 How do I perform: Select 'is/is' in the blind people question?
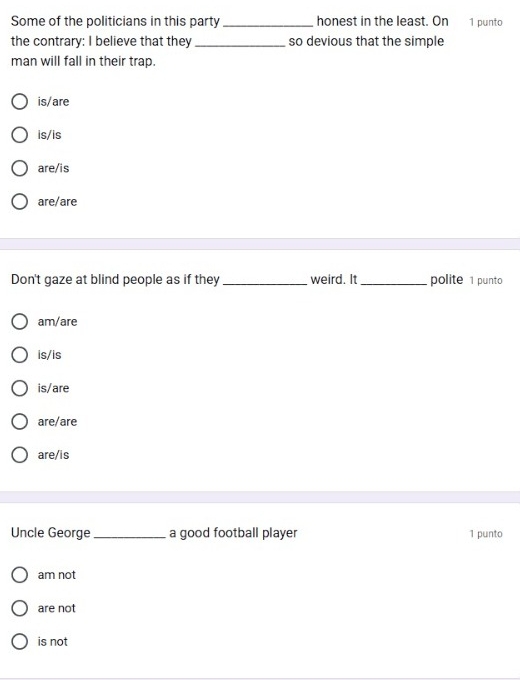click(20, 355)
